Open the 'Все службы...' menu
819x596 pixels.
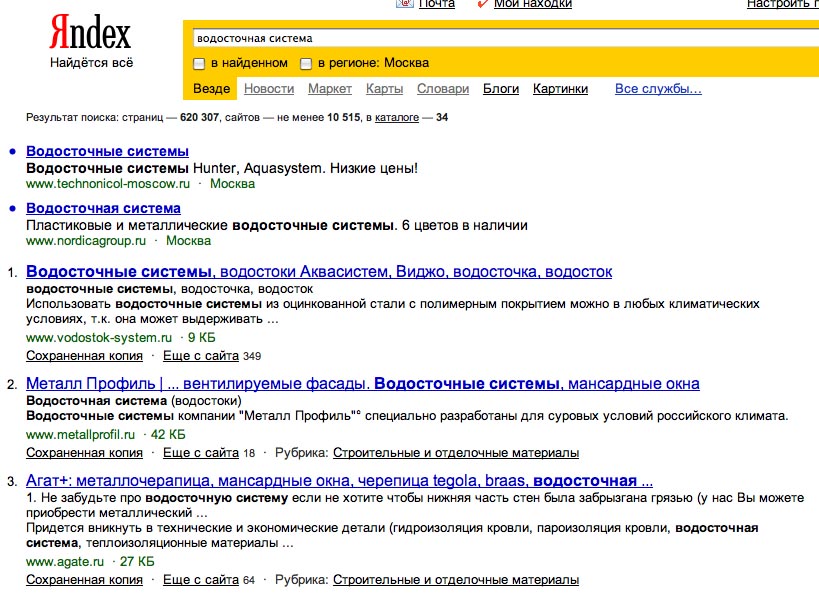point(662,88)
